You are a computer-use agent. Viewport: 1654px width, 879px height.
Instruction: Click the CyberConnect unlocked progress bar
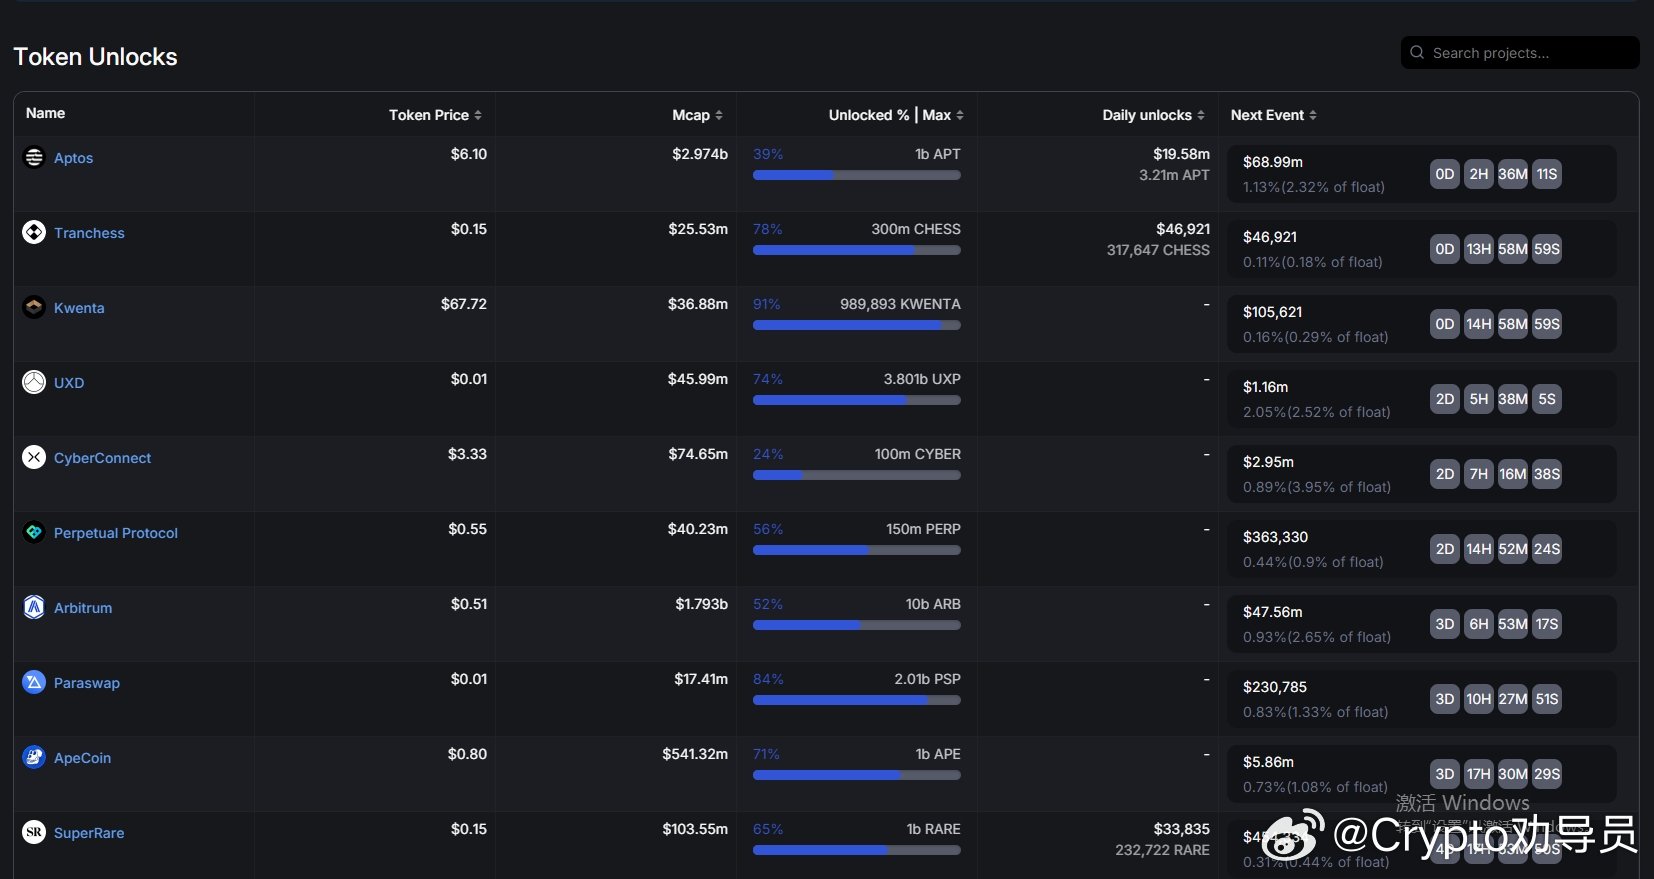(857, 475)
